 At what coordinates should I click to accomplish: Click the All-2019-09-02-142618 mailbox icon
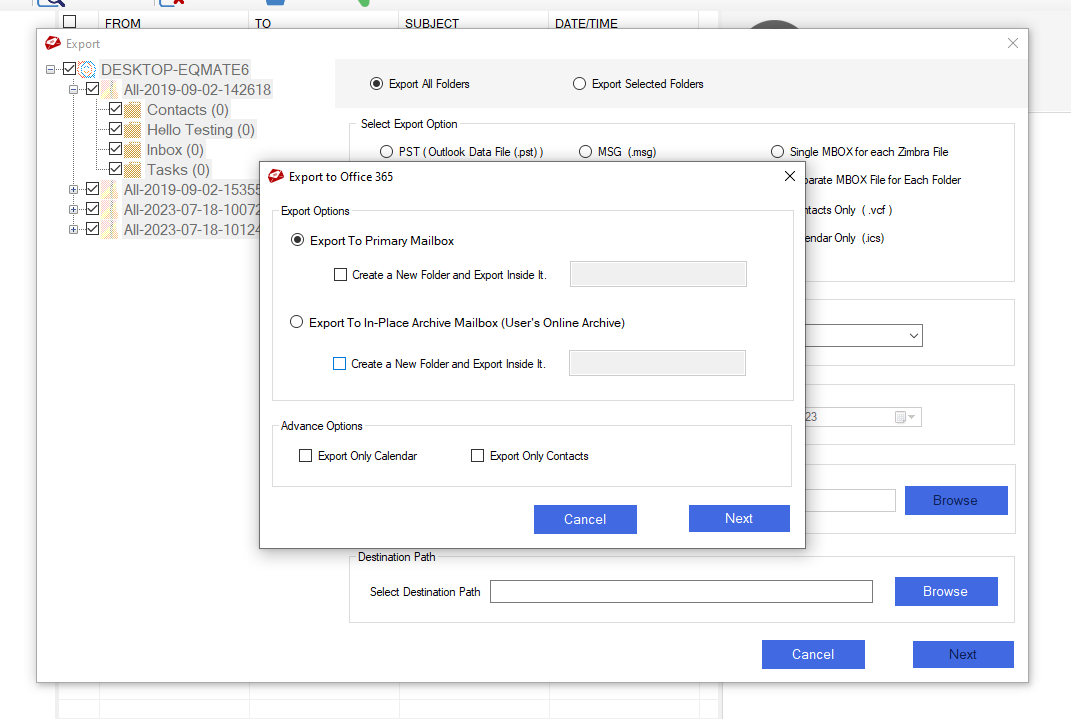pyautogui.click(x=110, y=89)
